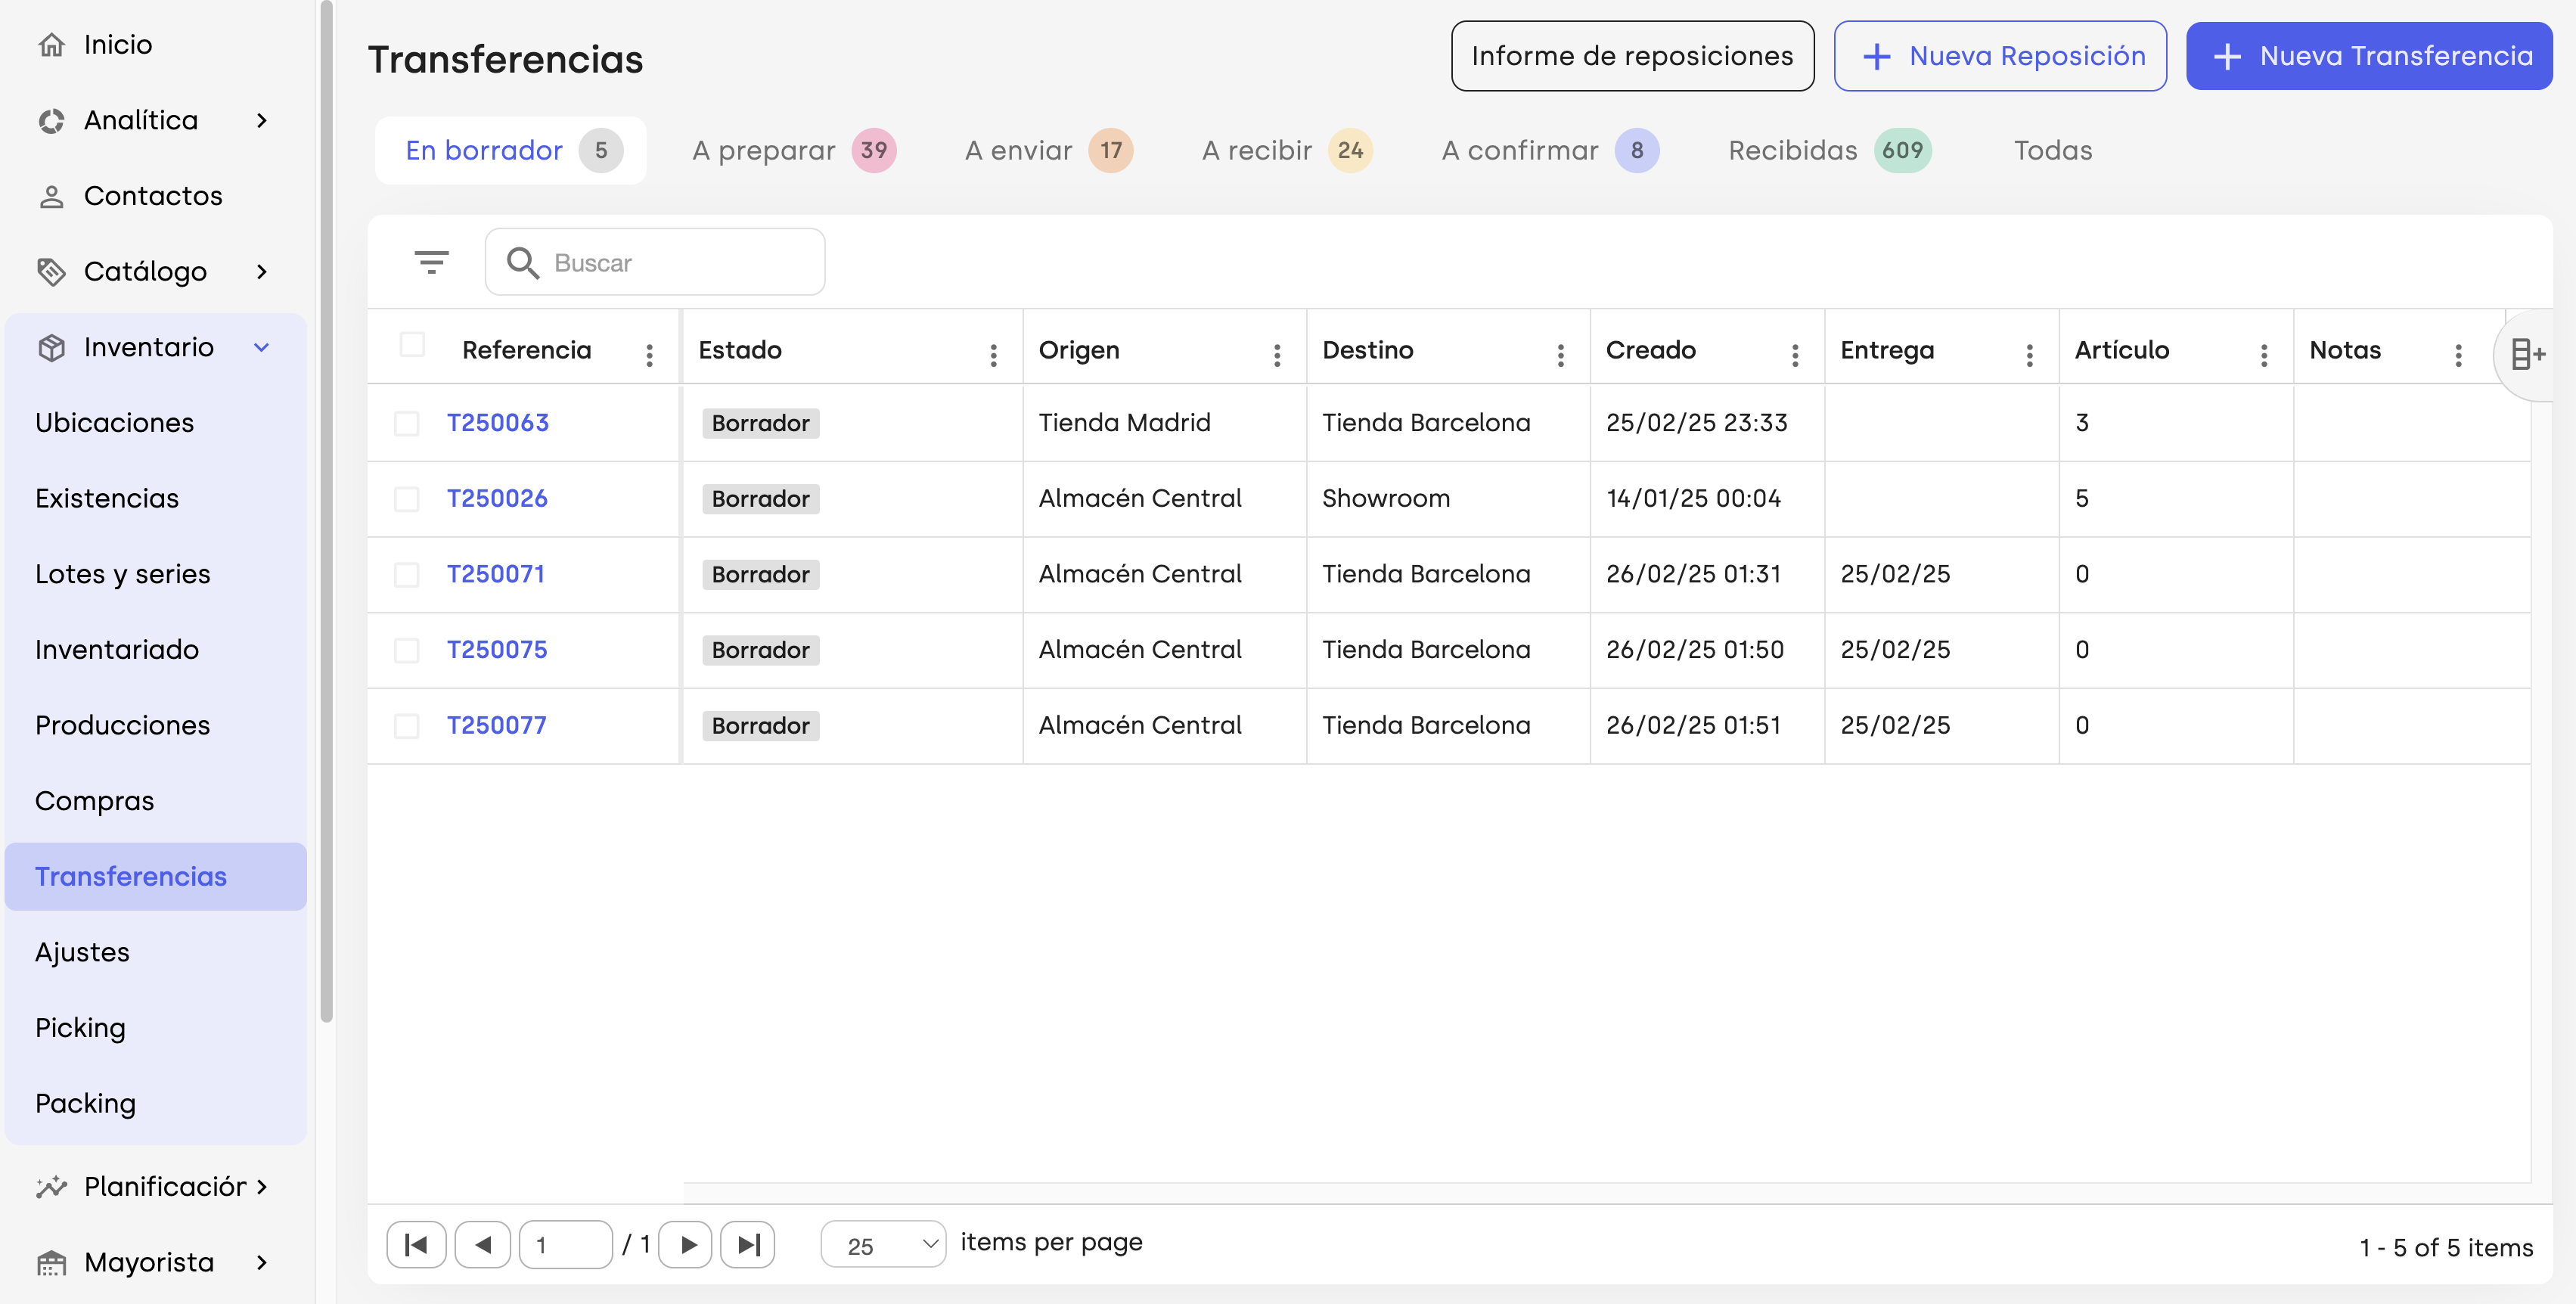2576x1304 pixels.
Task: Check the row T250071 checkbox
Action: tap(406, 575)
